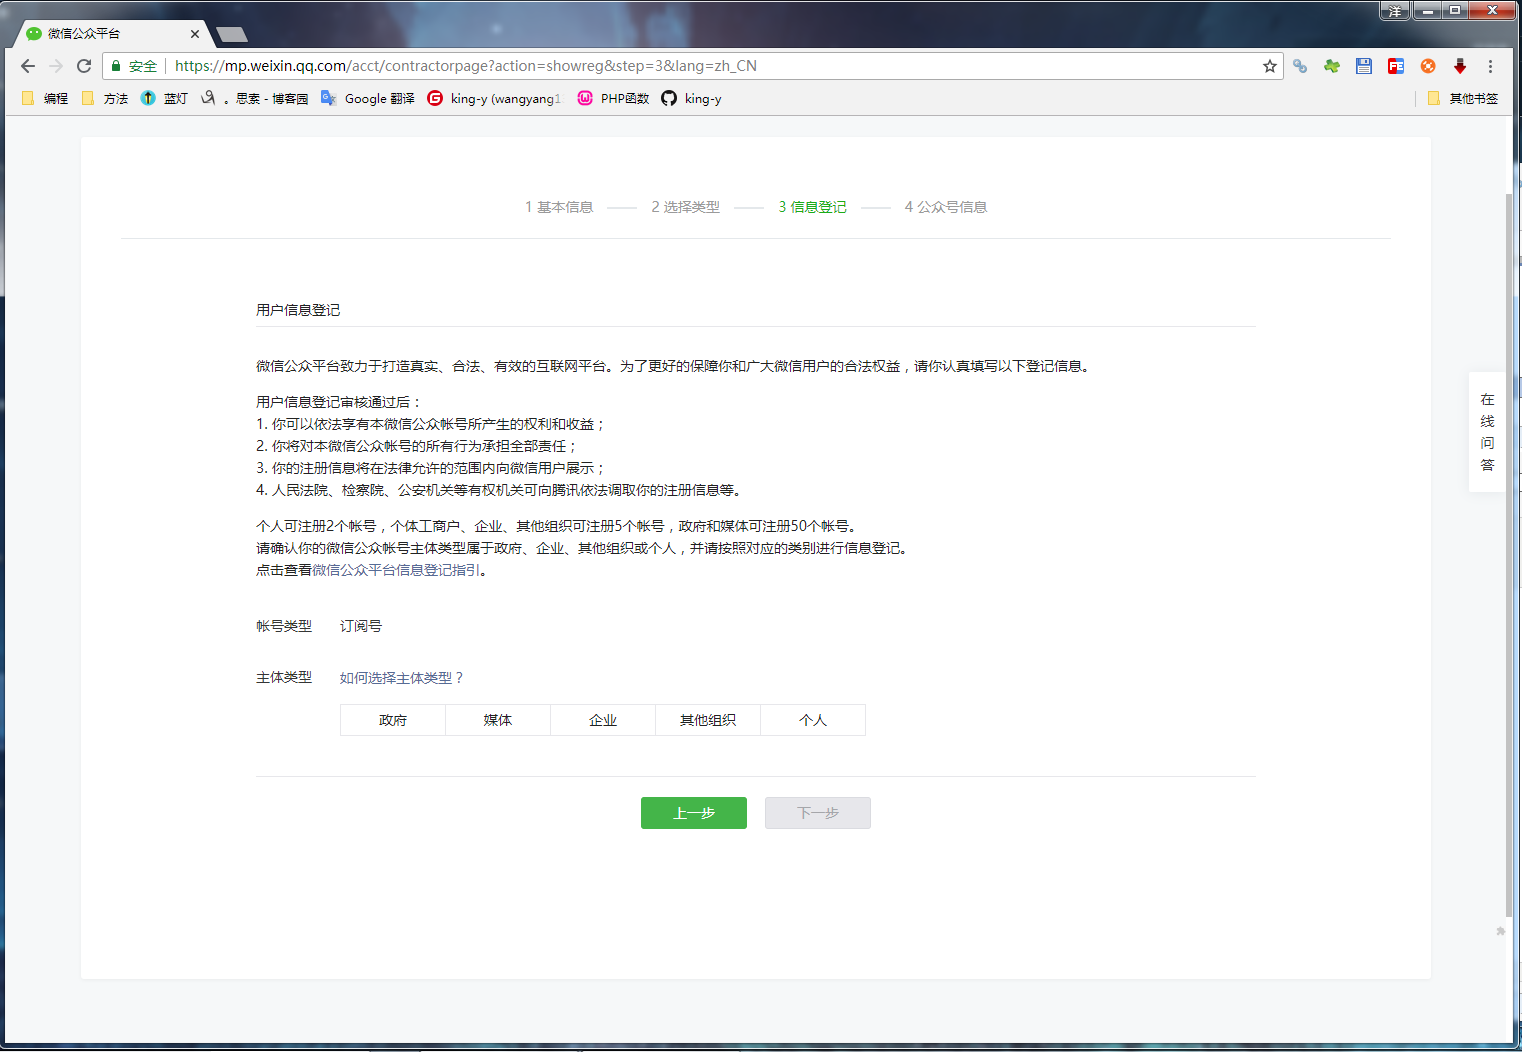Click the red download arrow extension icon
The height and width of the screenshot is (1052, 1522).
click(1460, 66)
